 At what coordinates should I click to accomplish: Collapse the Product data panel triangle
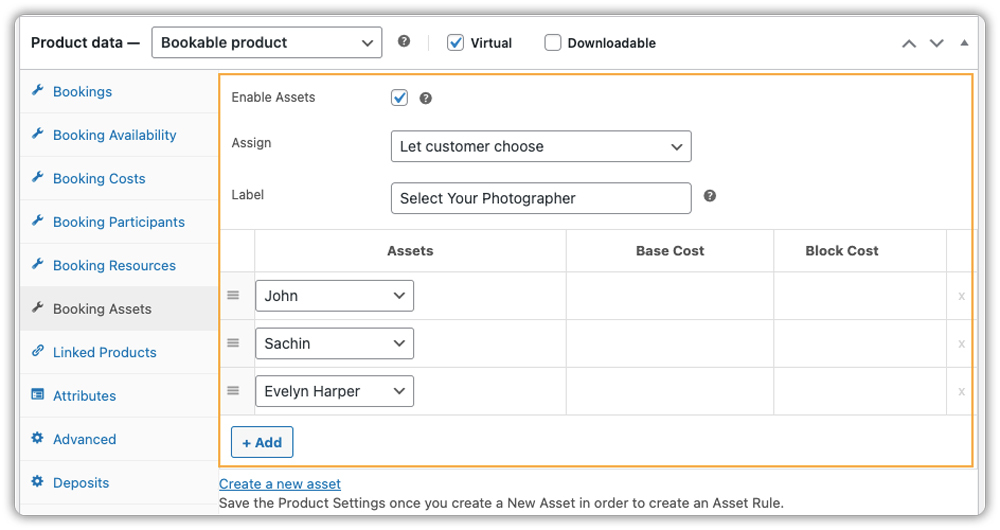964,43
